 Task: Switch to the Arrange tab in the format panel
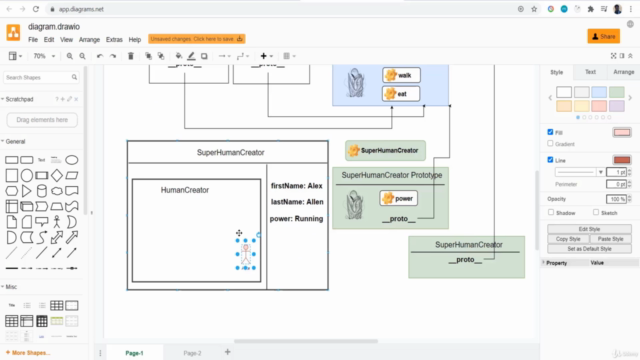tap(623, 72)
